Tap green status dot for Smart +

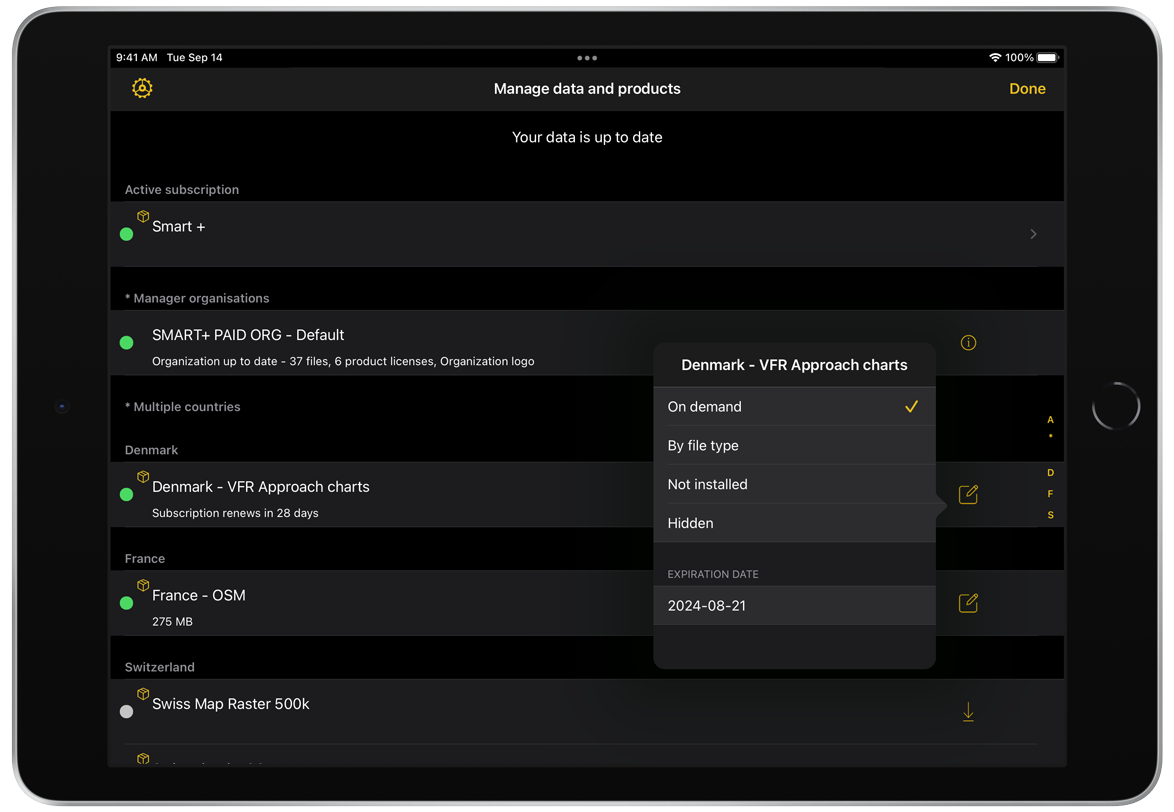click(127, 234)
